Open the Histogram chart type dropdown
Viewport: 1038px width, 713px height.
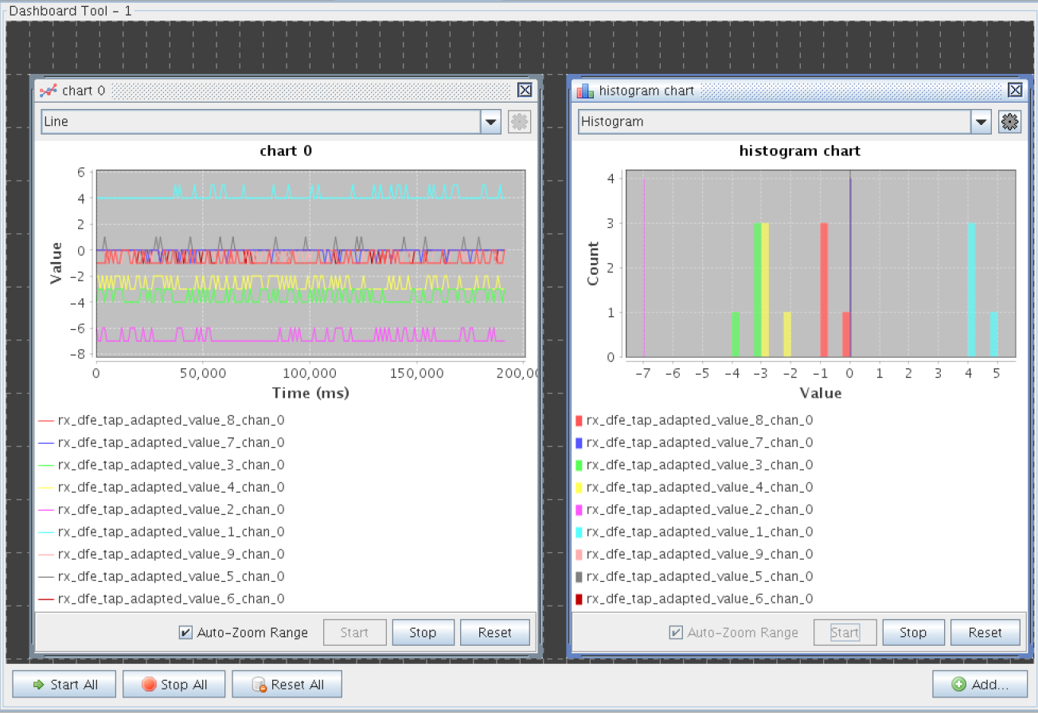[x=980, y=122]
